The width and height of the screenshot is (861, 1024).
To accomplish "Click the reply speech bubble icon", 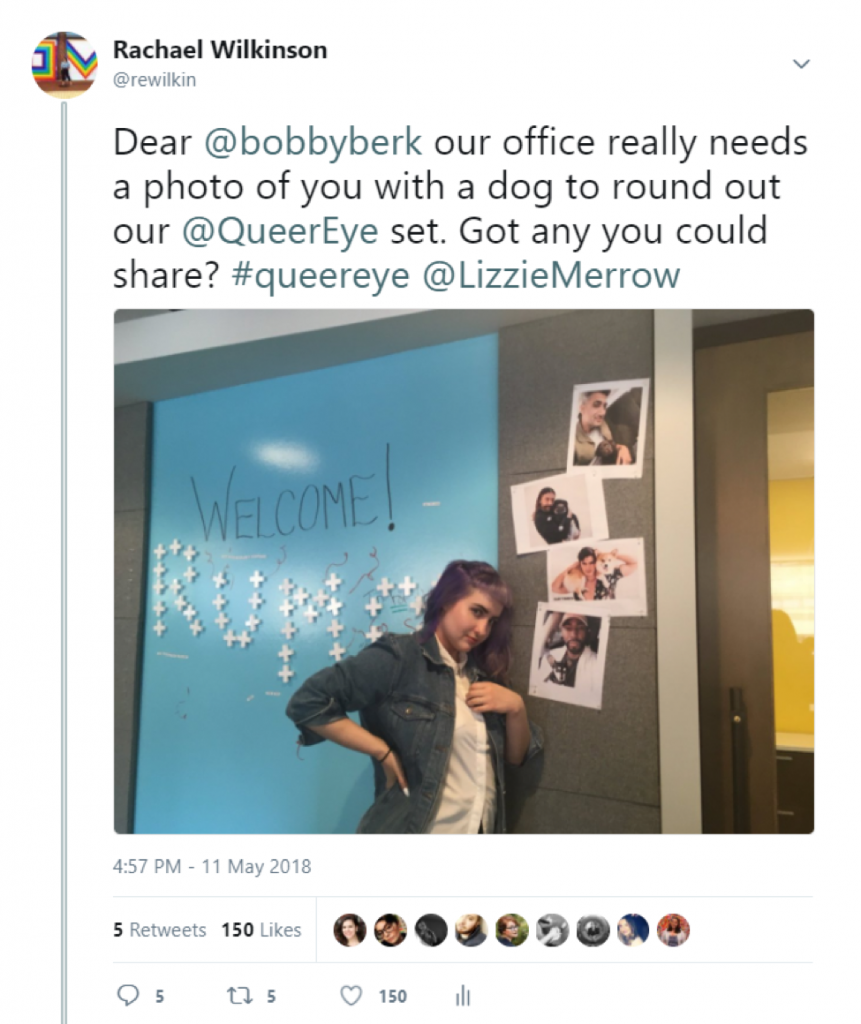I will (x=127, y=996).
